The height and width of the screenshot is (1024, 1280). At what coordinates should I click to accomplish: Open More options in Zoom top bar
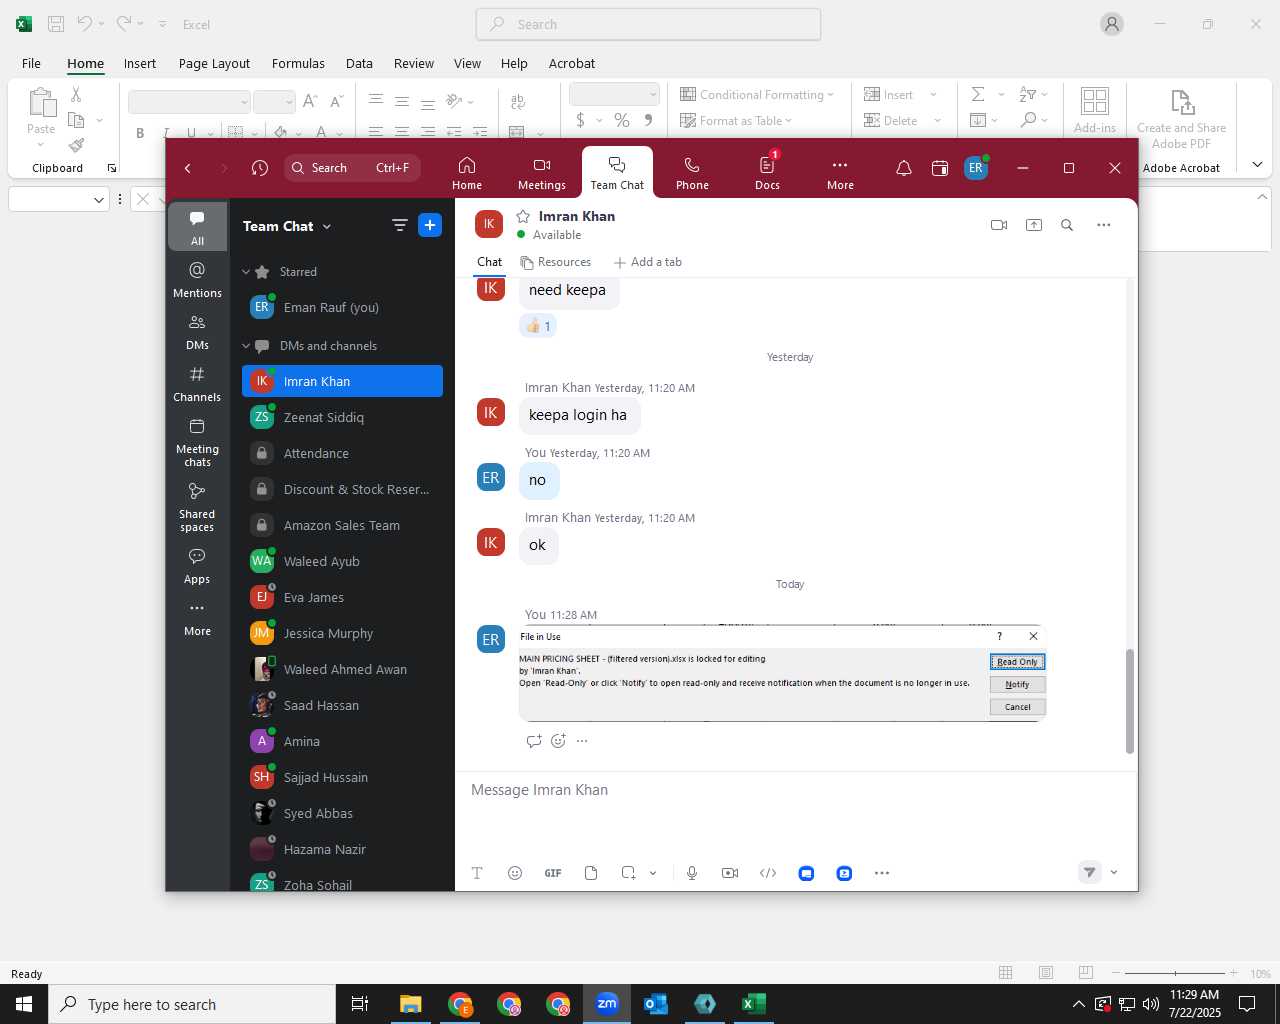[840, 172]
